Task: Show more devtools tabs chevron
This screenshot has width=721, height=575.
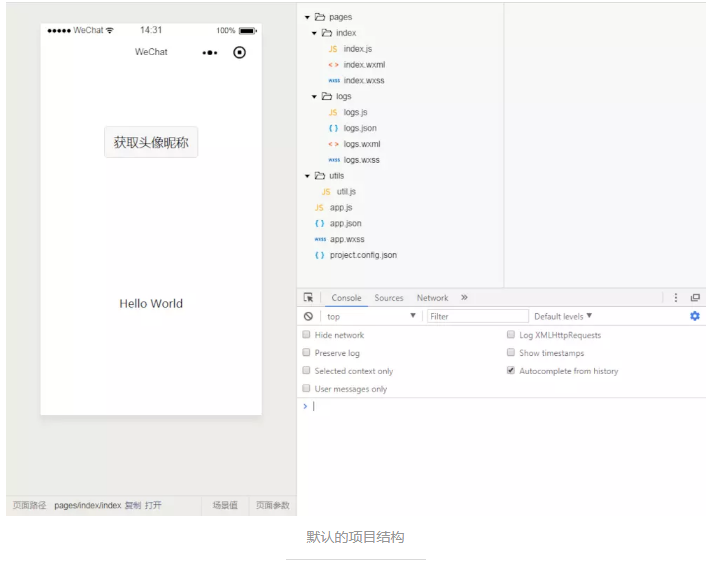Action: (464, 298)
